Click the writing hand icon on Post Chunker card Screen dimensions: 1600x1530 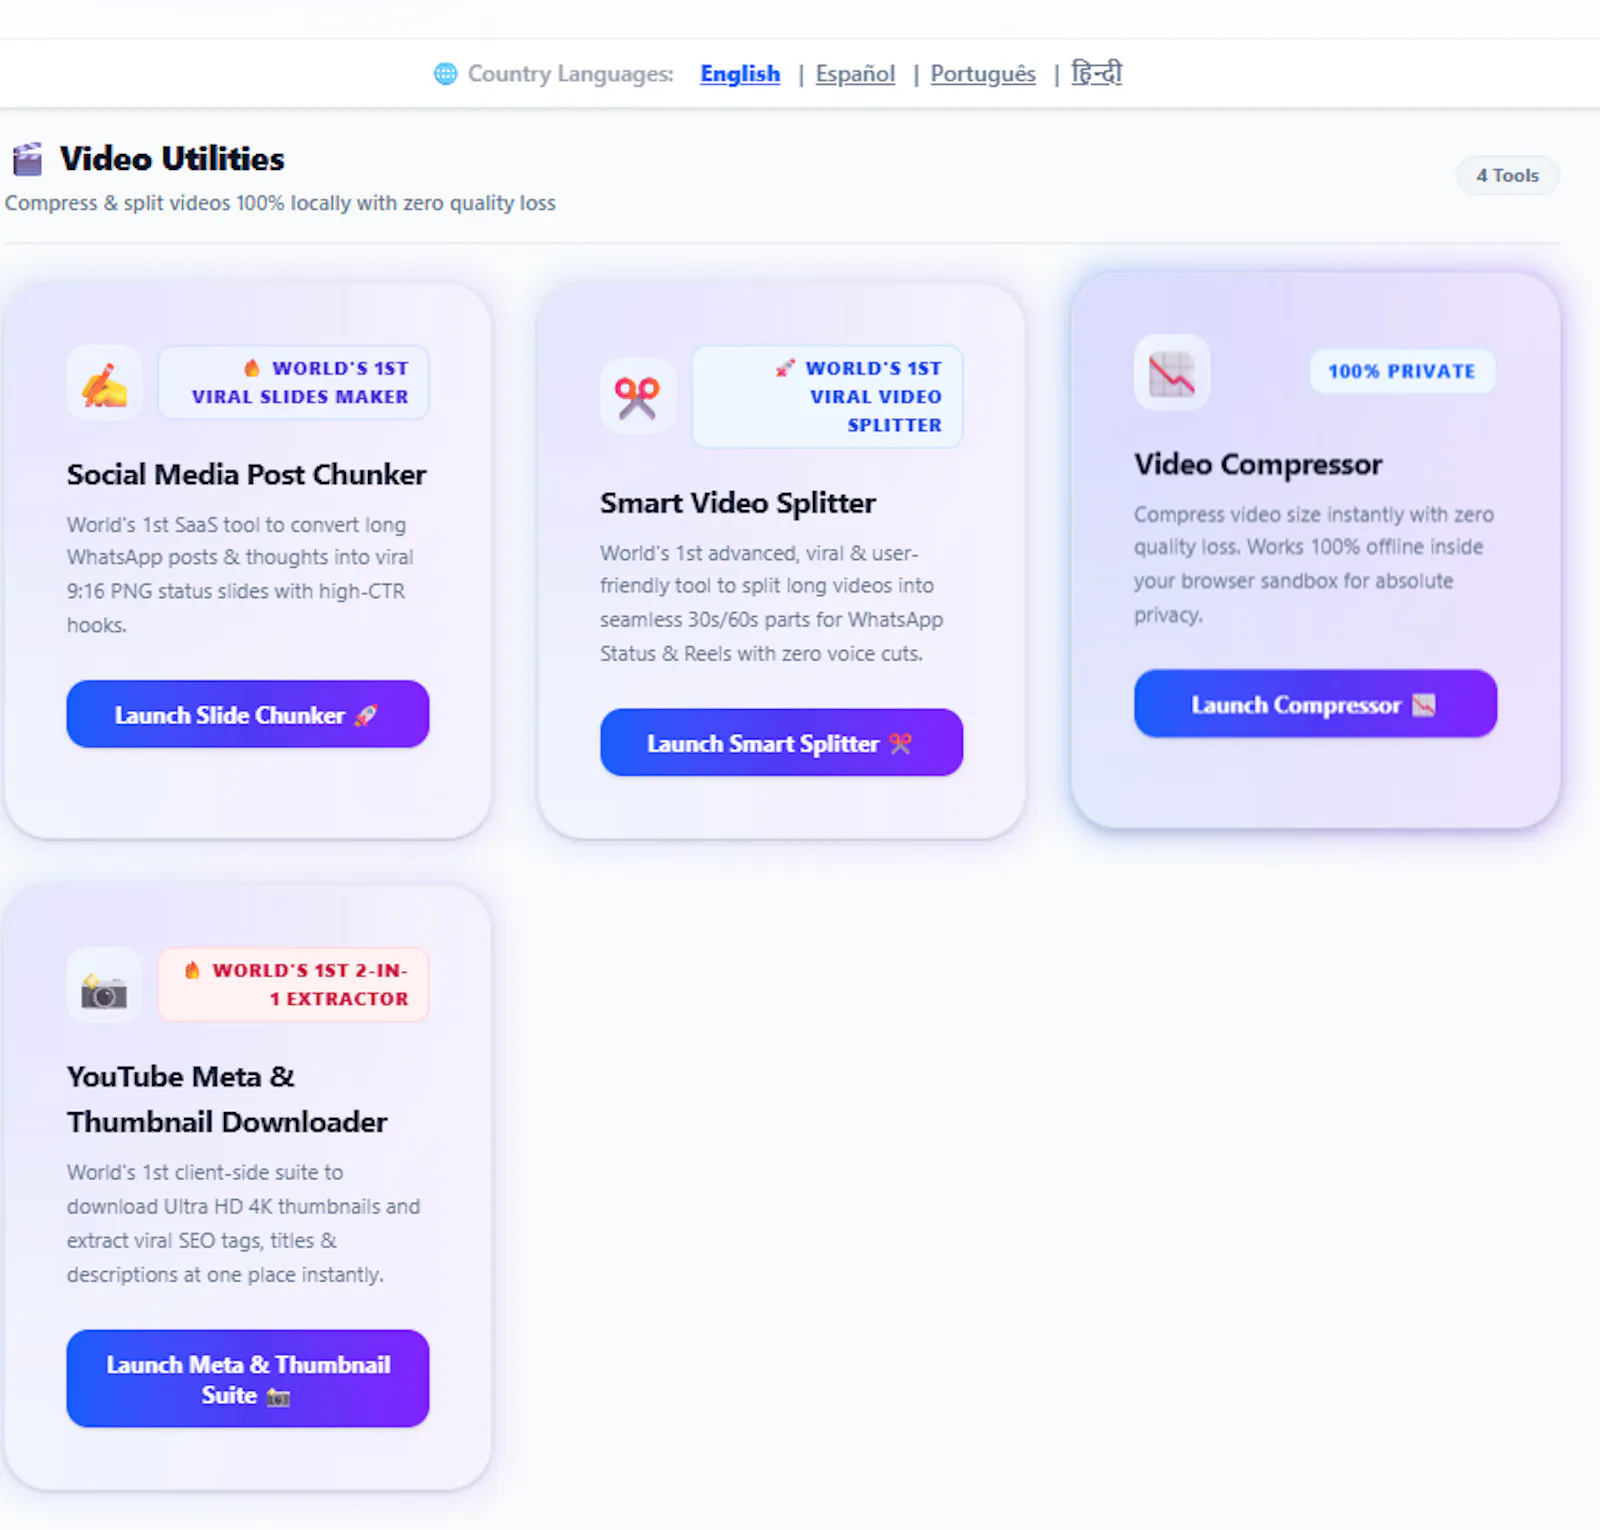[104, 385]
